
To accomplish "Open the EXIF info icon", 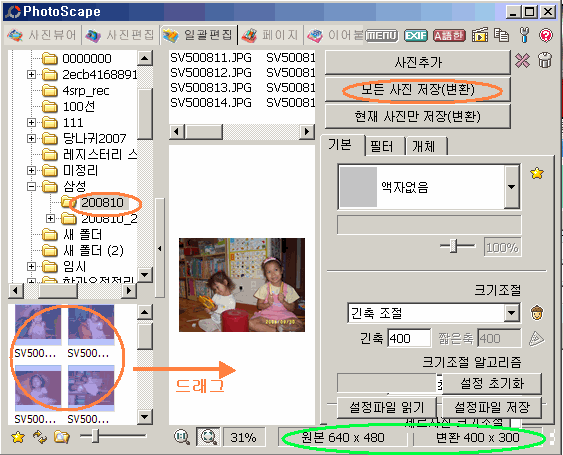I will pos(416,35).
